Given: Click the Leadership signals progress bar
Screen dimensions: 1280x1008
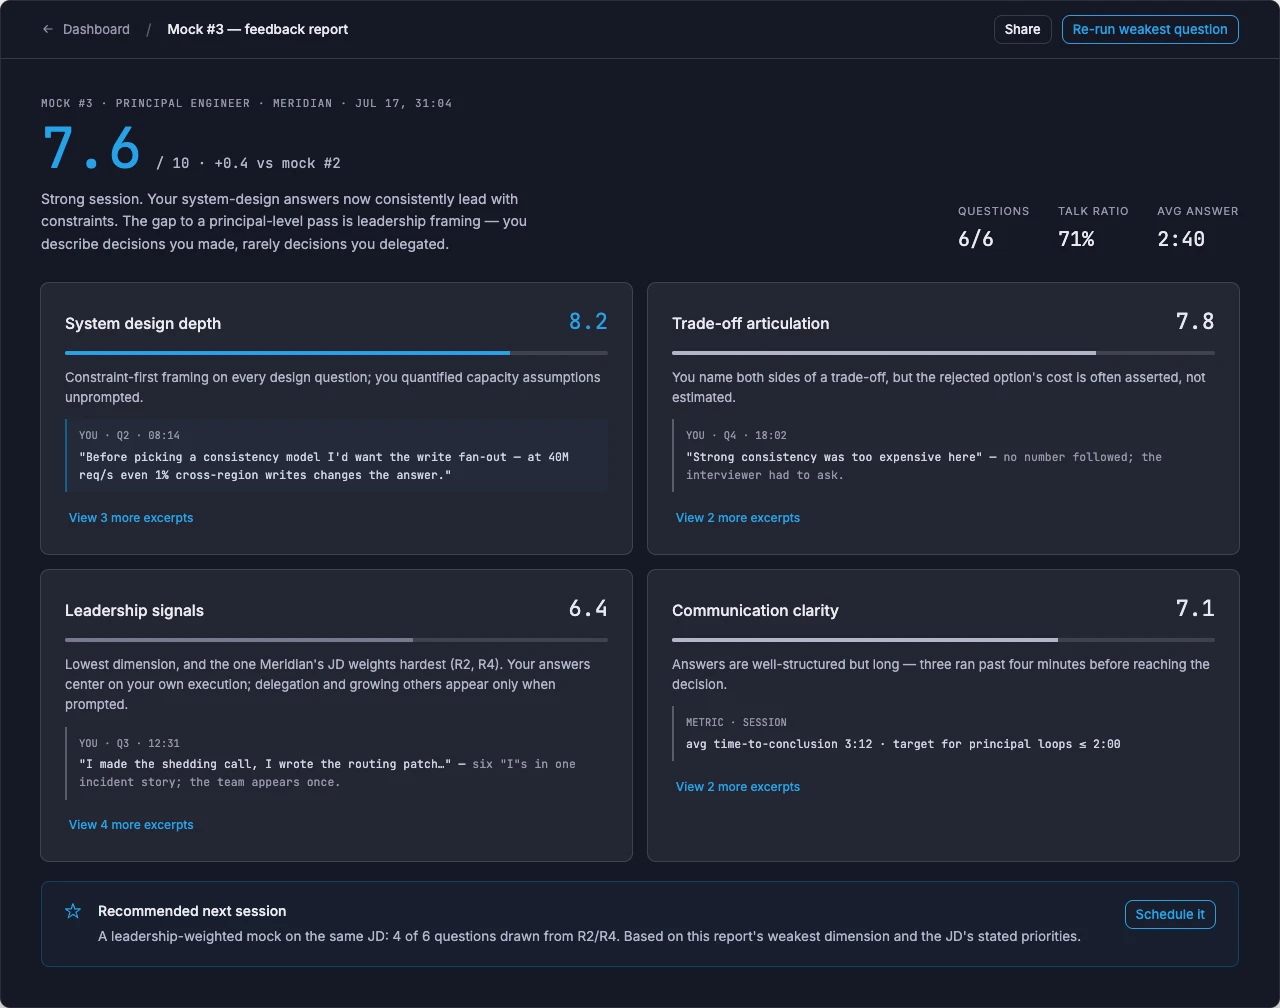Looking at the screenshot, I should [336, 640].
